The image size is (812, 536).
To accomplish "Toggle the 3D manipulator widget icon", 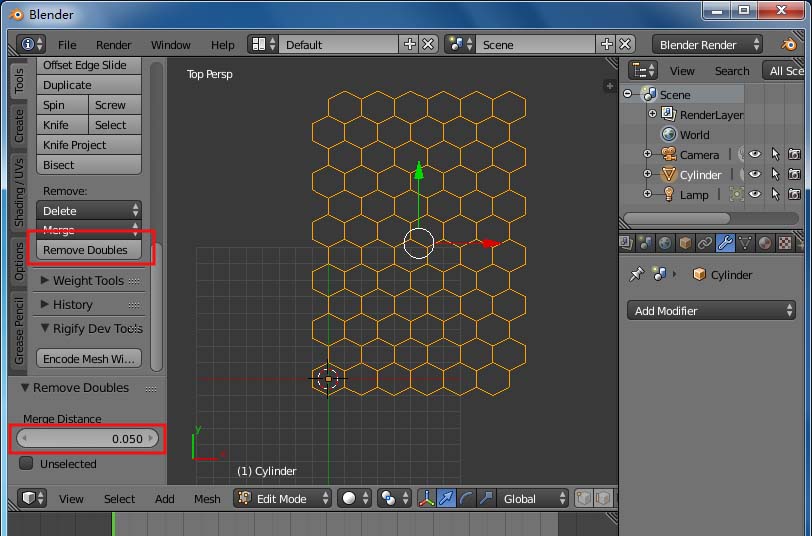I will coord(426,499).
